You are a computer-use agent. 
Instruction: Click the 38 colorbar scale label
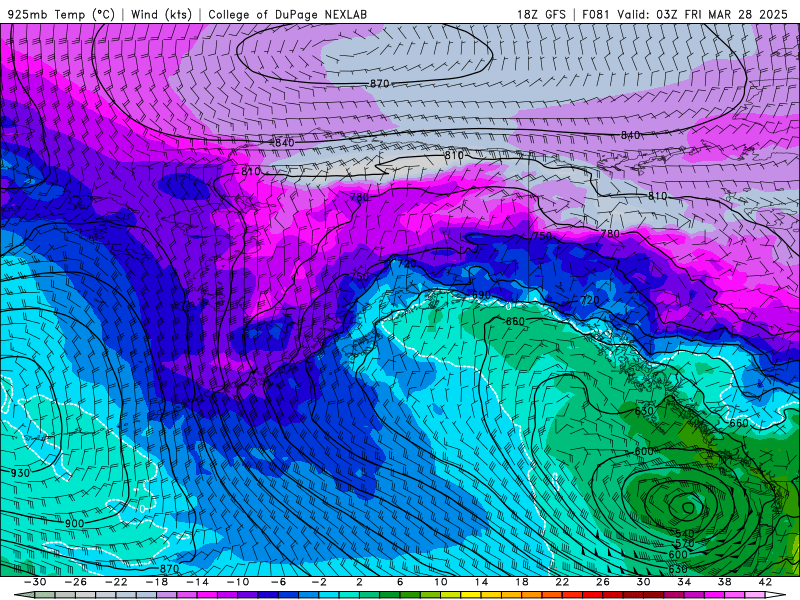(724, 582)
